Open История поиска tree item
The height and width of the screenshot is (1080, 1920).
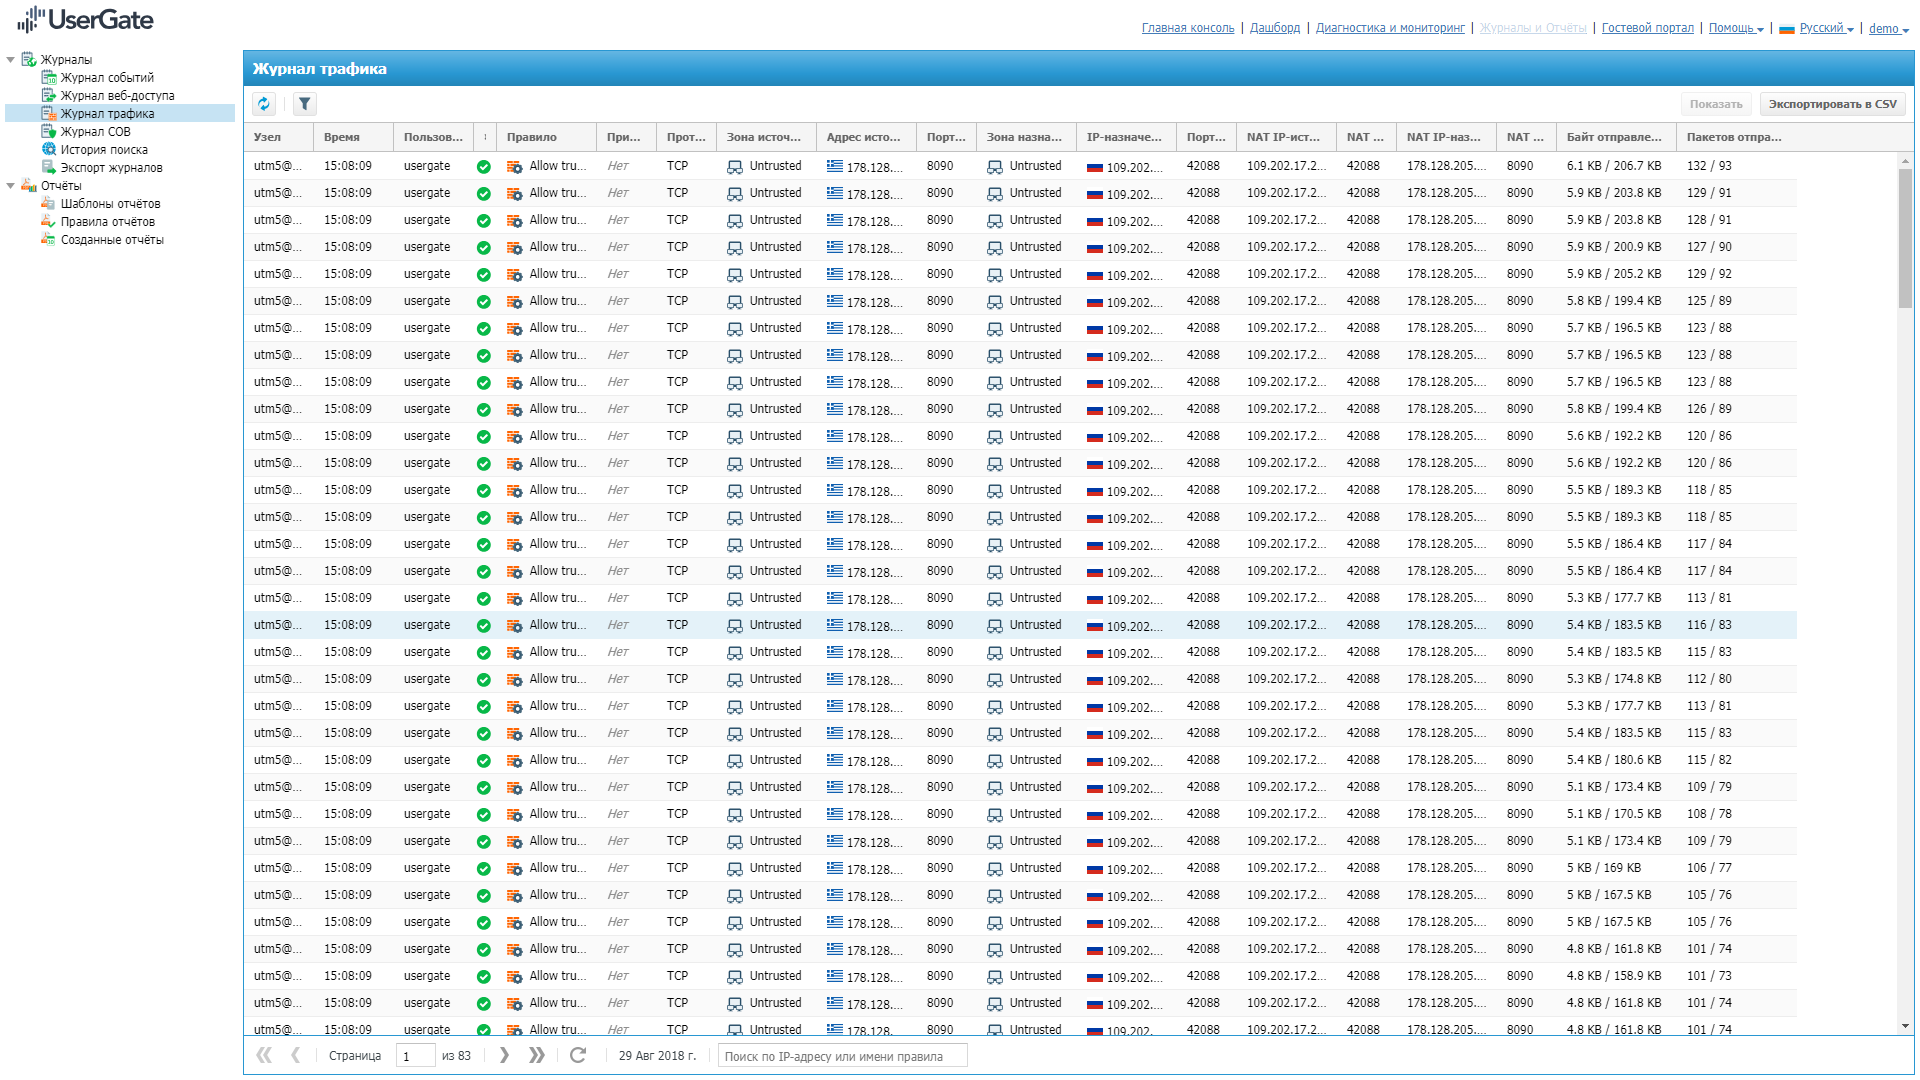pos(104,150)
